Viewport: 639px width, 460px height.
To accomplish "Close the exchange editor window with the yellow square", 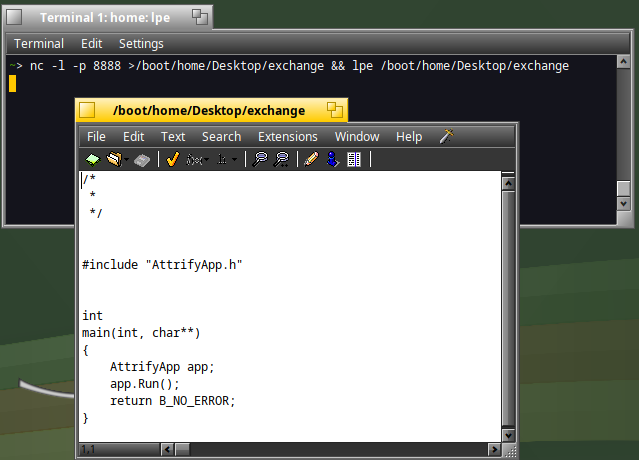I will coord(87,110).
